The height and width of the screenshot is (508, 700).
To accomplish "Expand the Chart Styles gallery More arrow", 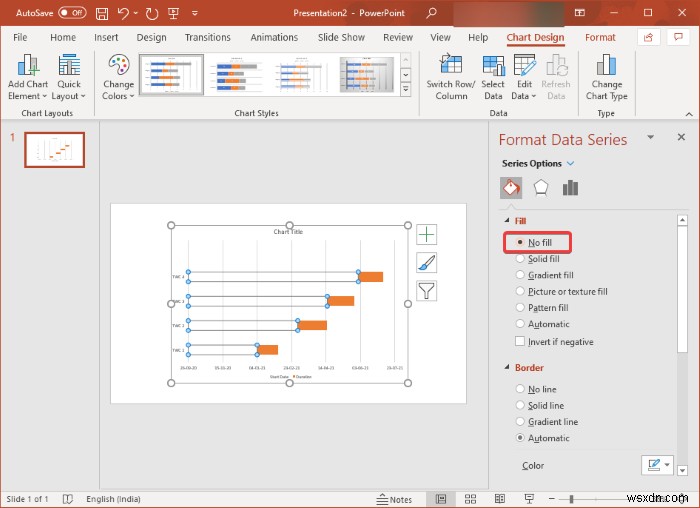I will [x=405, y=89].
